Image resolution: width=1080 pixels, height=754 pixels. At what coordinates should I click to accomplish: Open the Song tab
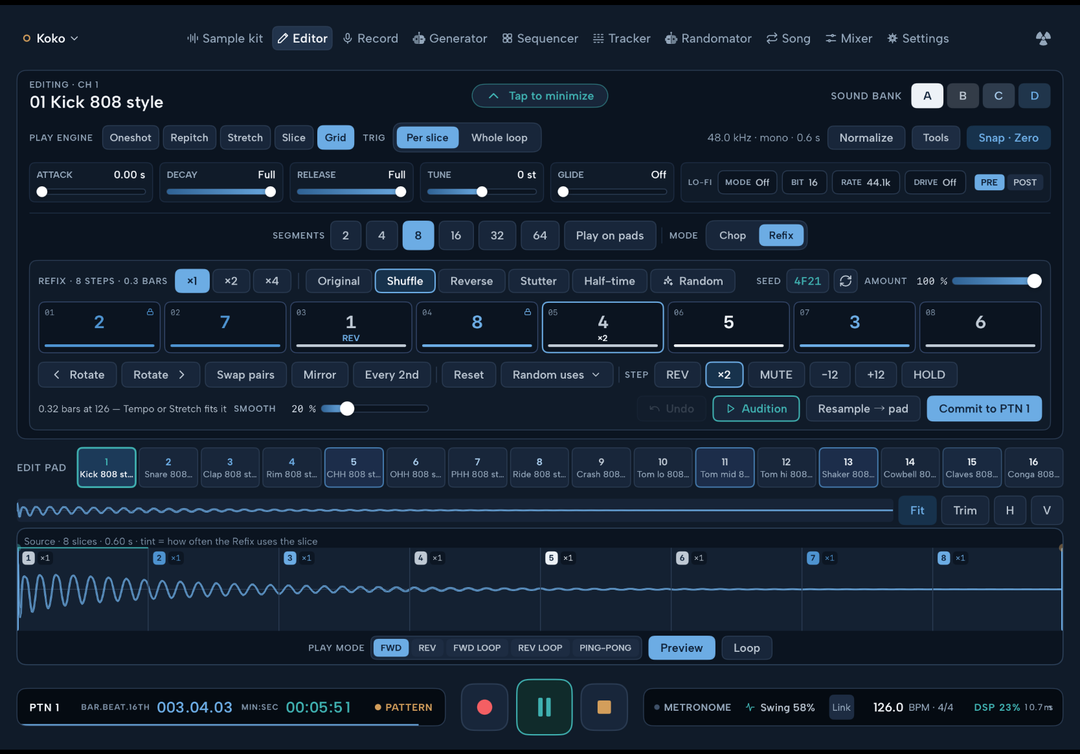788,39
